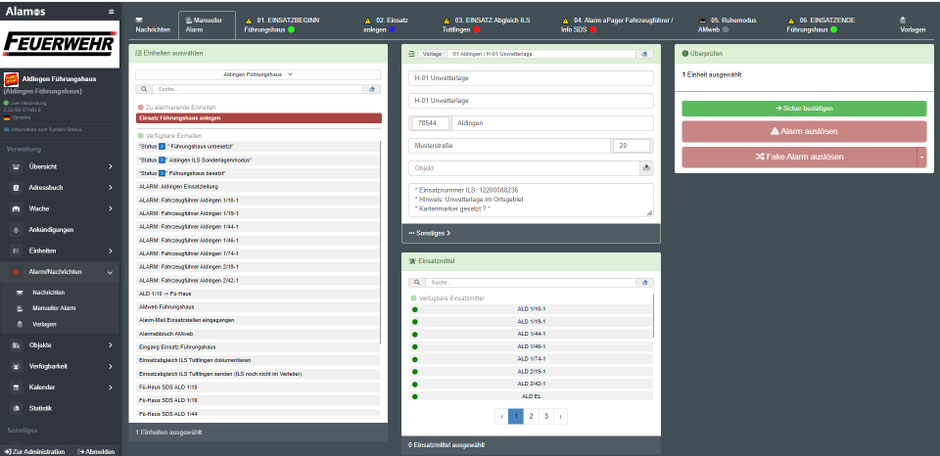Toggle the hamburger menu next to Alamos

111,11
